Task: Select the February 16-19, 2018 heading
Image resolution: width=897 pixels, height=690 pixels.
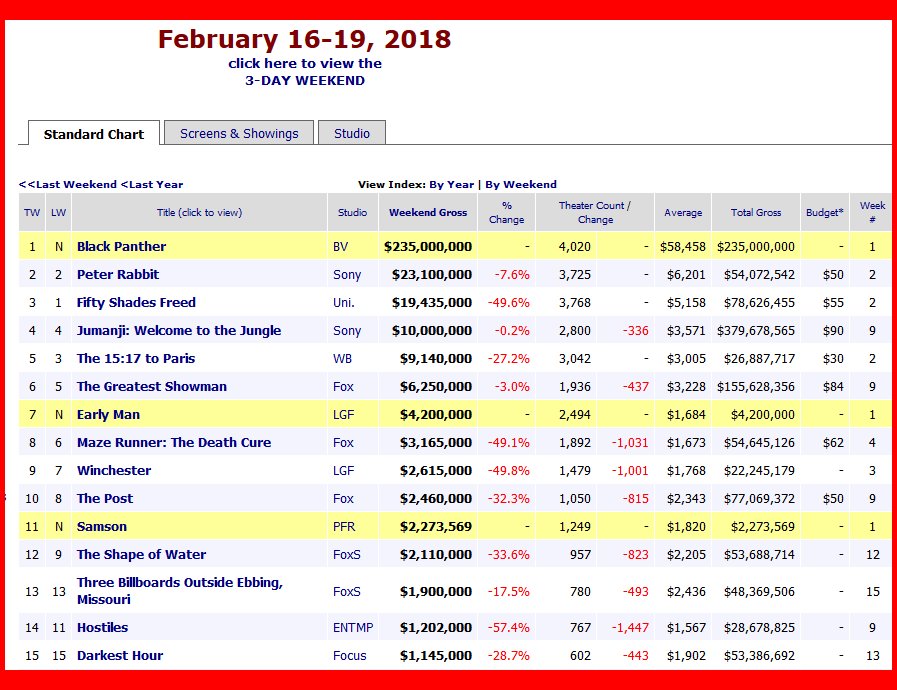Action: [304, 39]
